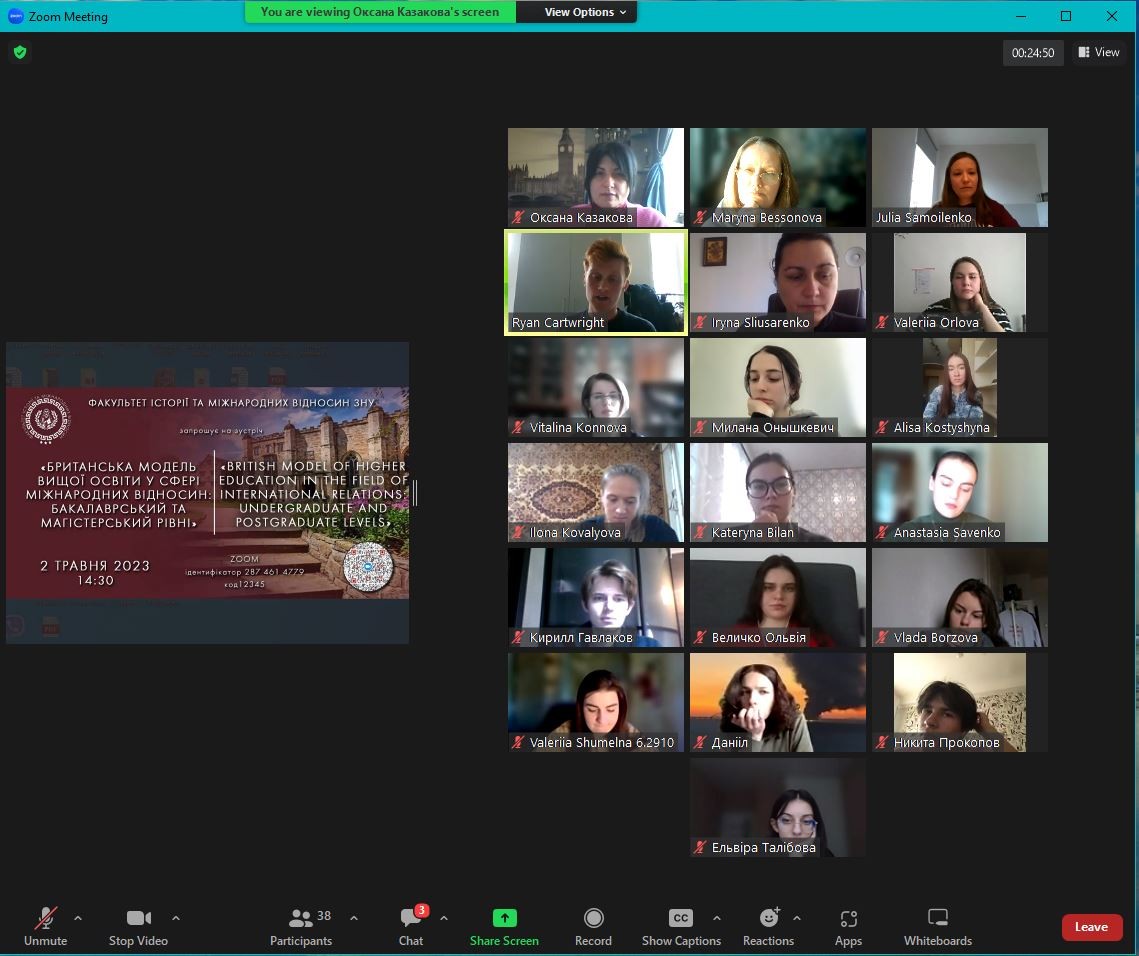Open the Apps icon

848,918
